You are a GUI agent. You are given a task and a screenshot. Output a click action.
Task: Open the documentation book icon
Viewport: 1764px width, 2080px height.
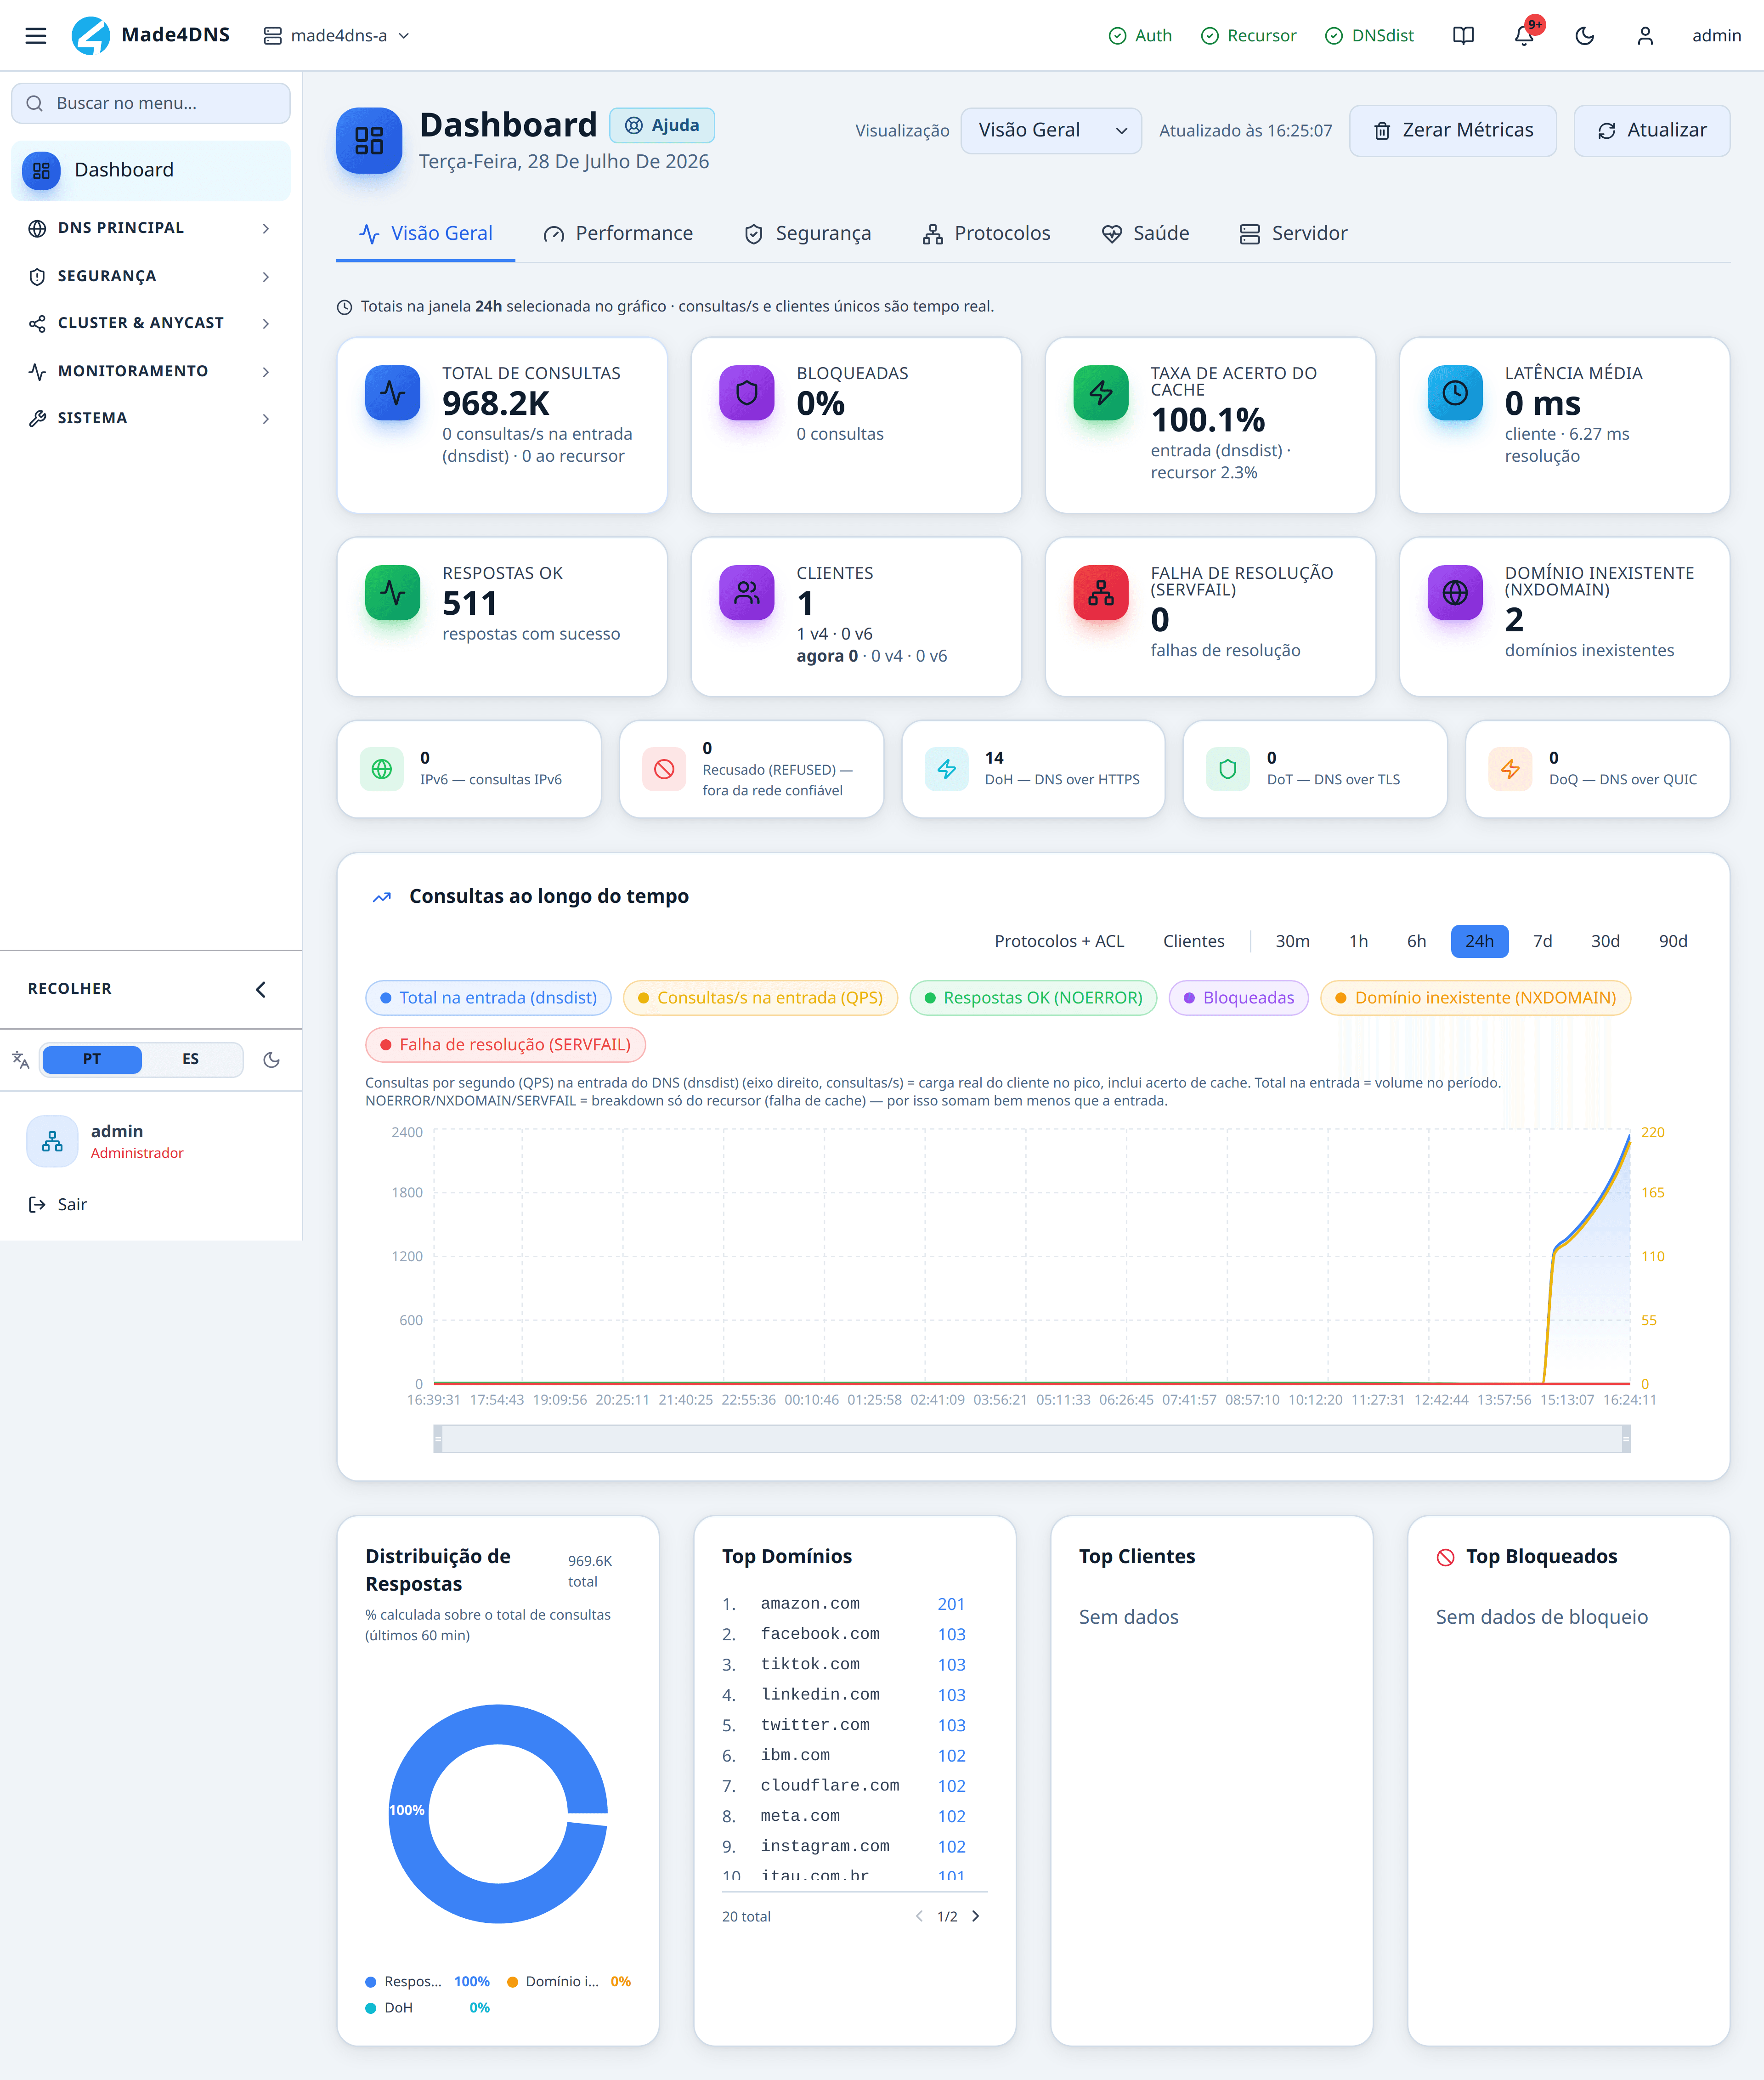pos(1463,36)
